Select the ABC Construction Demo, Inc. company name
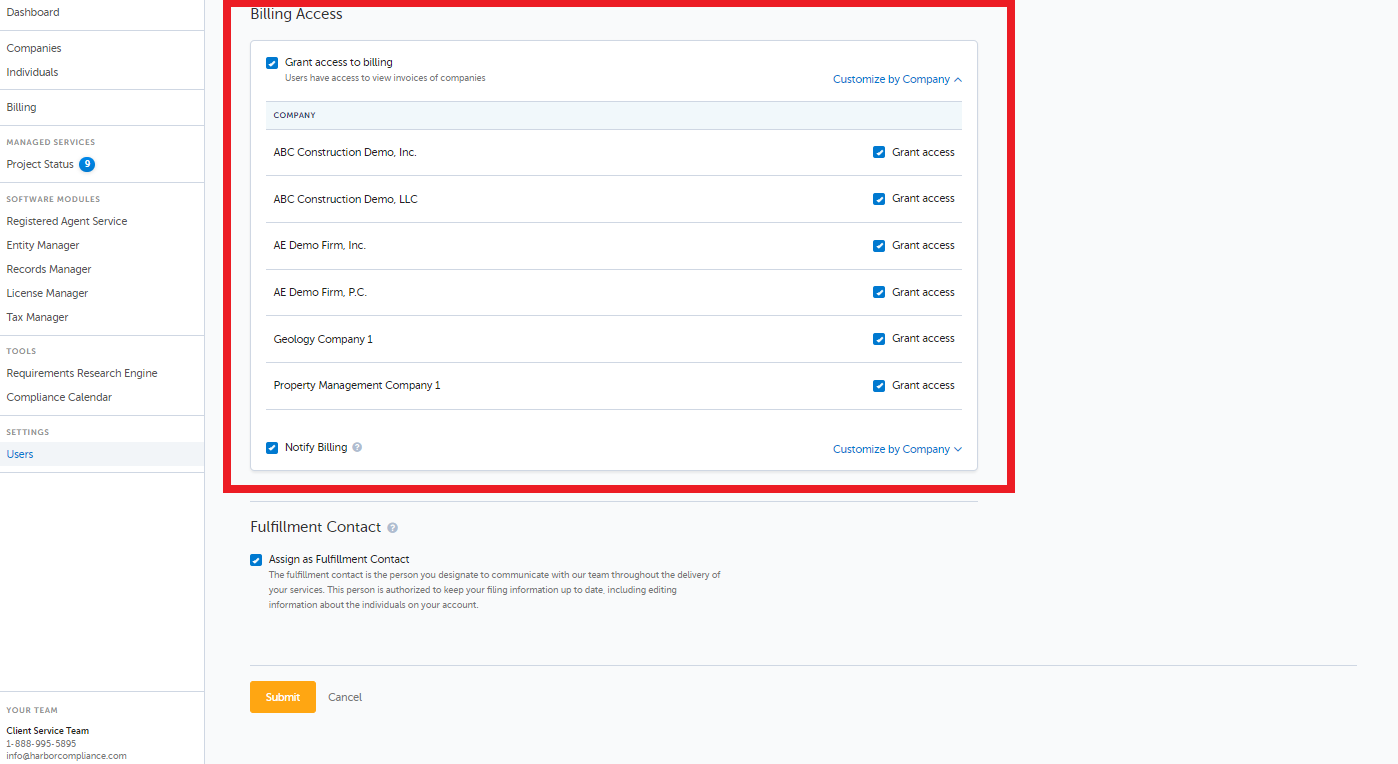This screenshot has height=764, width=1398. (x=345, y=153)
